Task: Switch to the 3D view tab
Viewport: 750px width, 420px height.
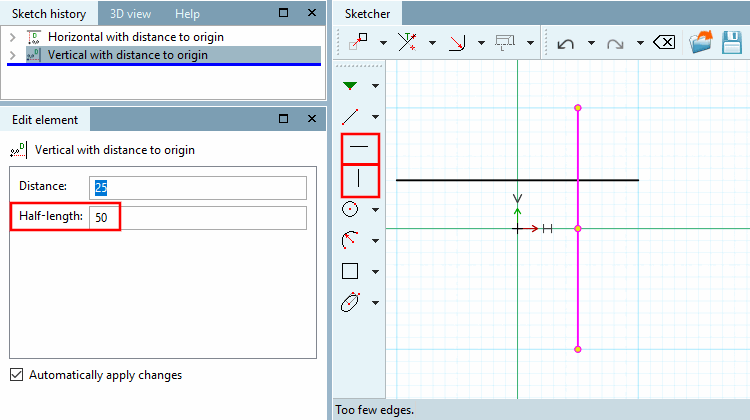Action: (x=130, y=14)
